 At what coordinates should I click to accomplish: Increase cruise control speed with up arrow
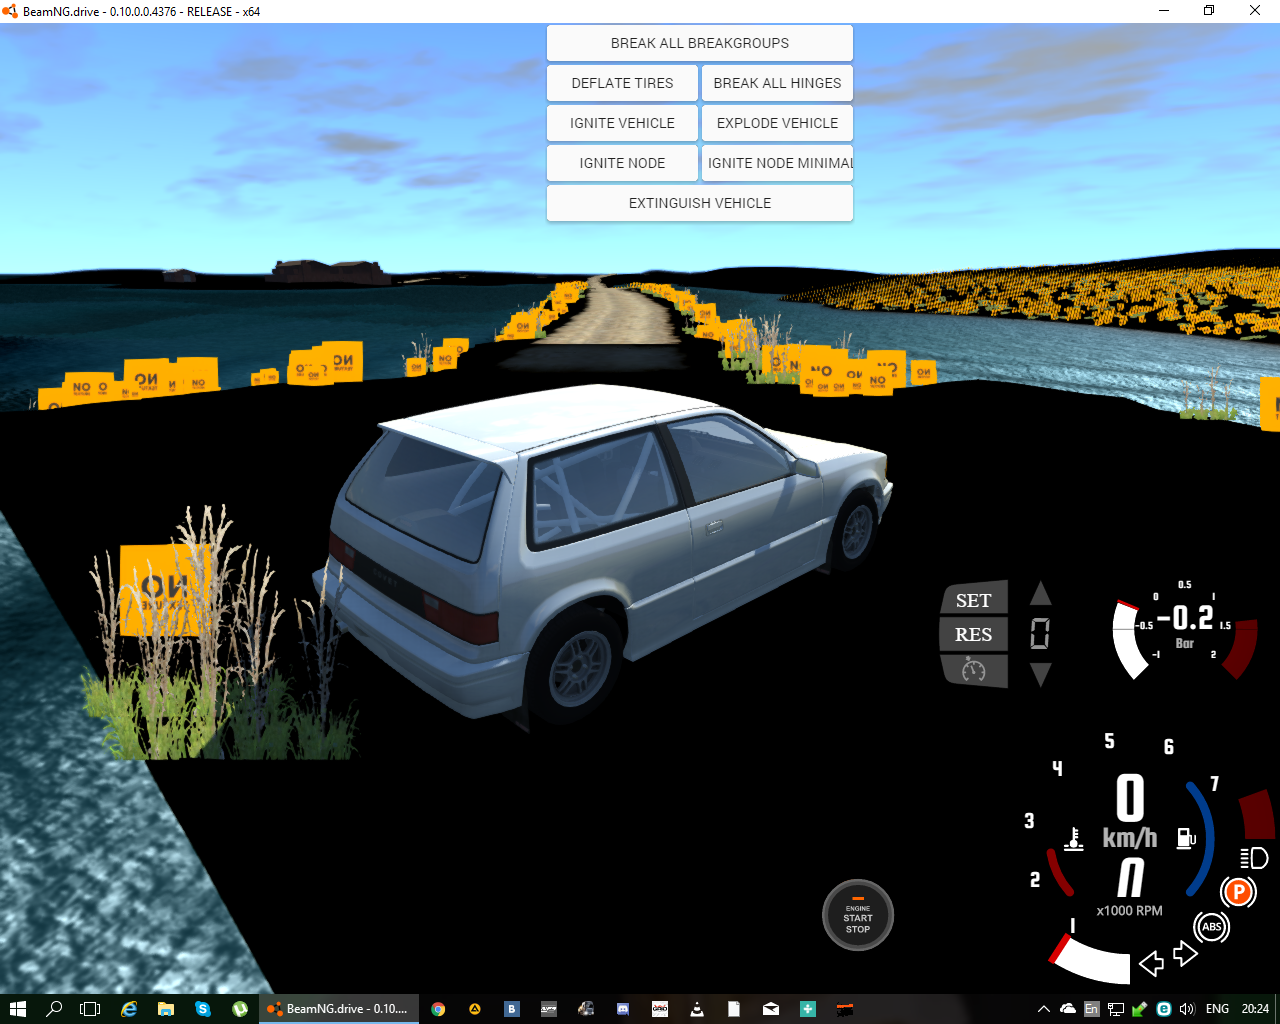pyautogui.click(x=1041, y=594)
